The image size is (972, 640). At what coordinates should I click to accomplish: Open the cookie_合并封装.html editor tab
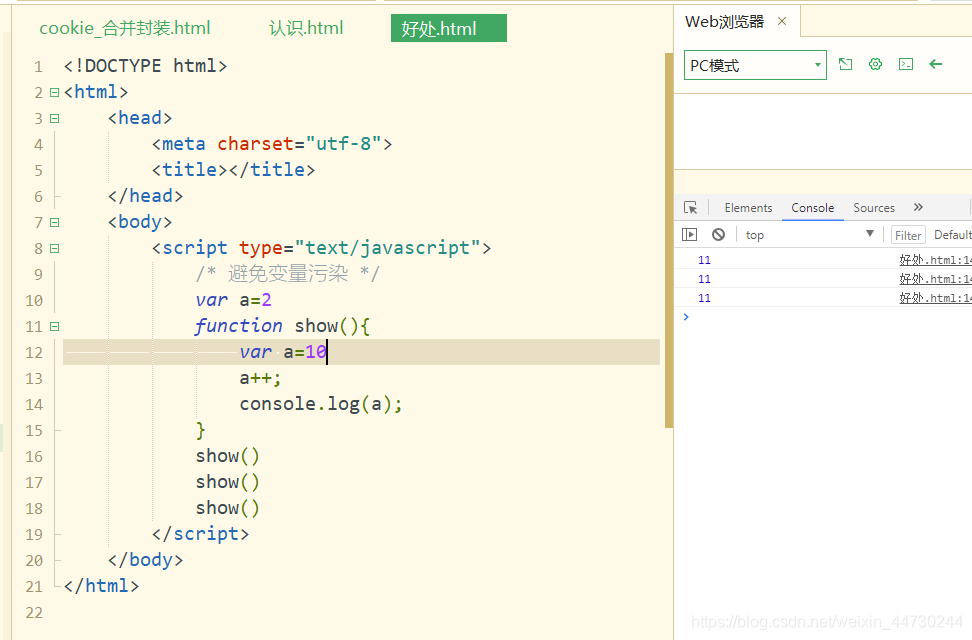(125, 29)
